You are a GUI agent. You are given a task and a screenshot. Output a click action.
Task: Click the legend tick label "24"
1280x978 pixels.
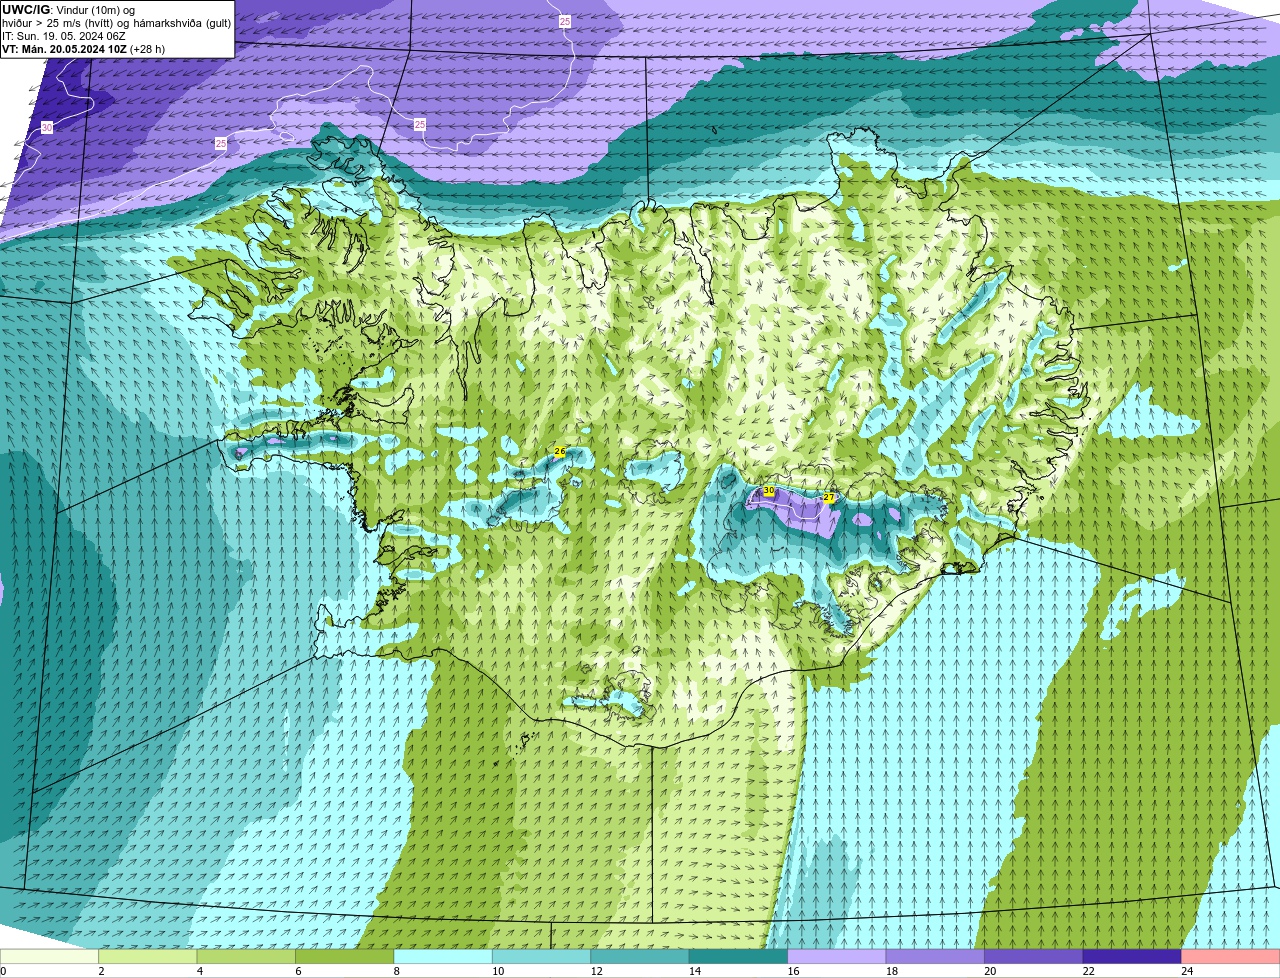(x=1186, y=971)
